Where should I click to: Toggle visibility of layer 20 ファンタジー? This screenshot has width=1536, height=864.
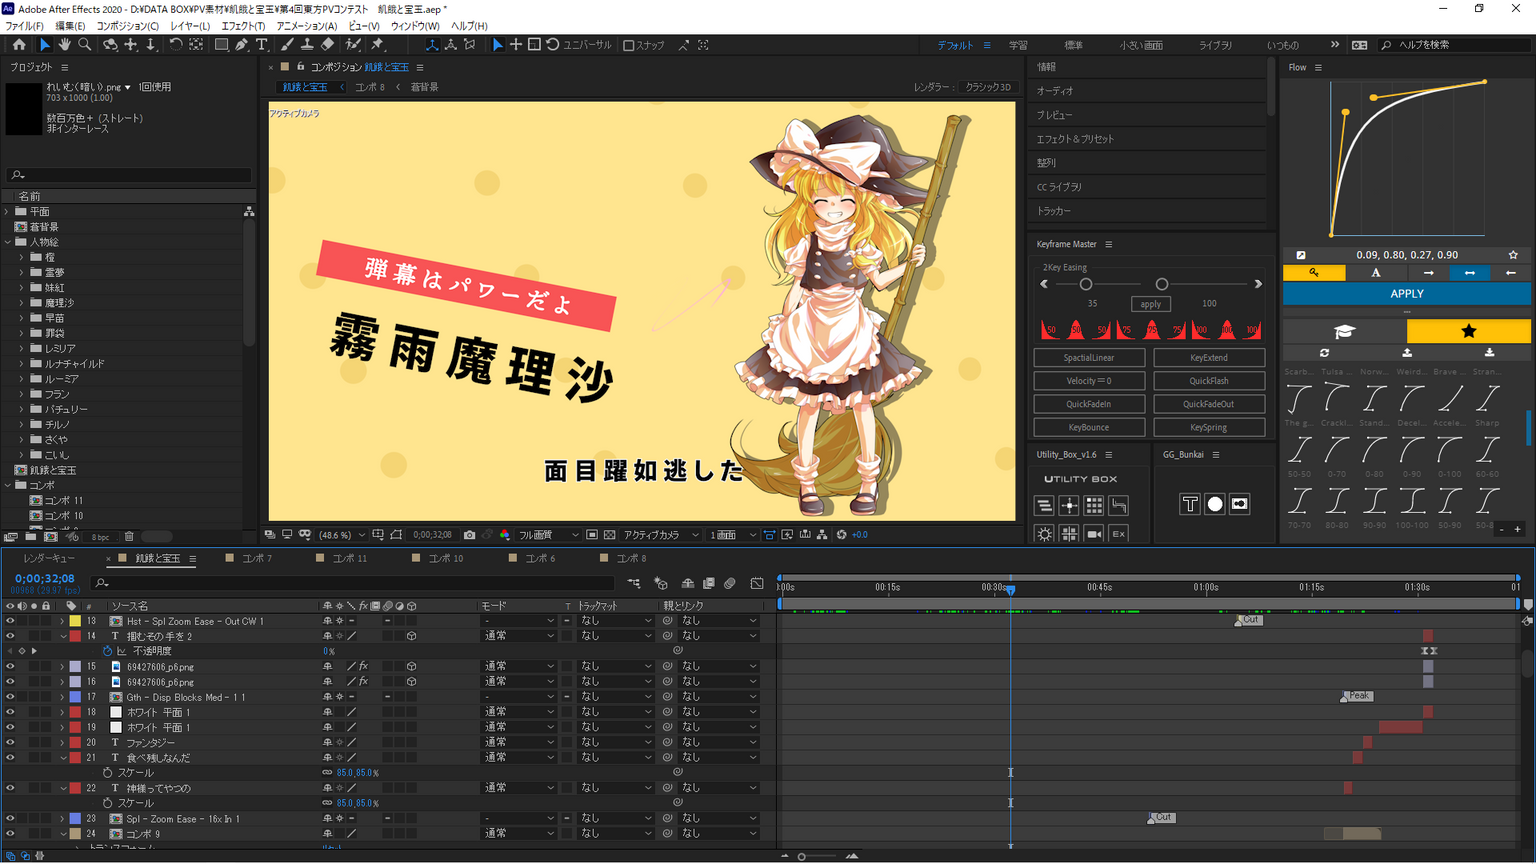tap(10, 743)
